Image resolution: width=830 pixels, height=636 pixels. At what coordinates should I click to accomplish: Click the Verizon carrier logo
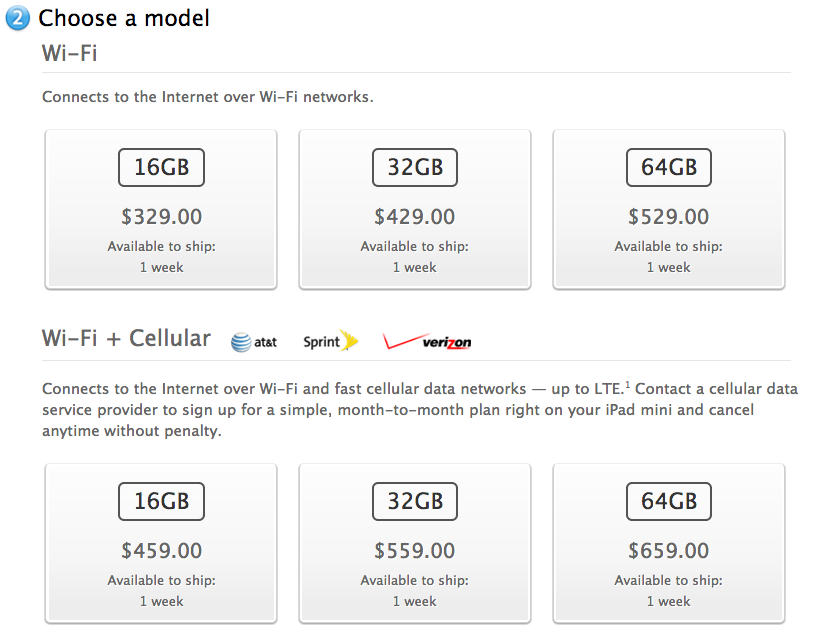[x=427, y=342]
